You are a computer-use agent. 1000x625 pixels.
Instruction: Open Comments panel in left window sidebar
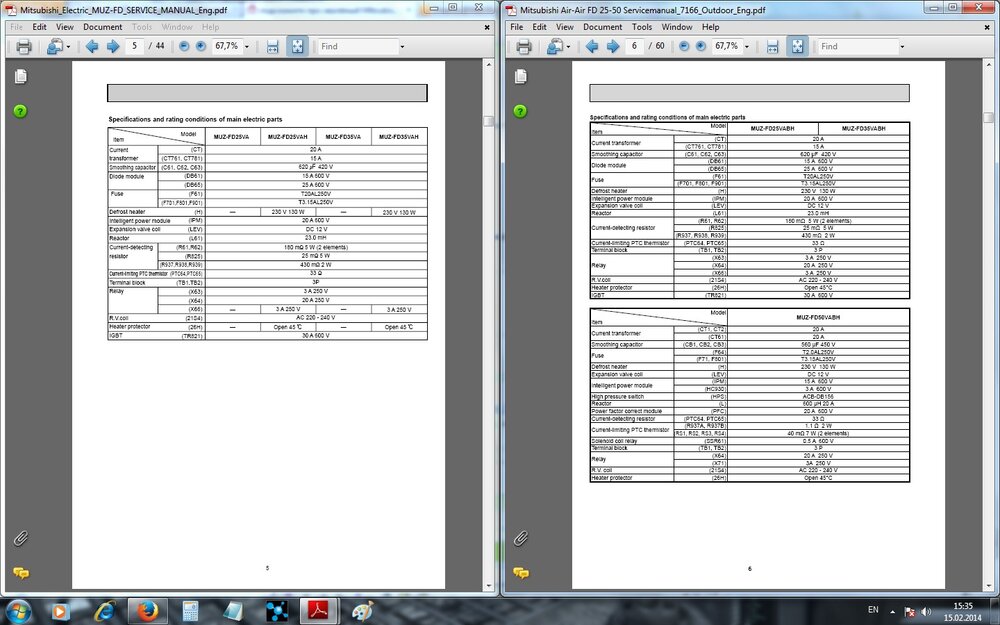click(20, 573)
